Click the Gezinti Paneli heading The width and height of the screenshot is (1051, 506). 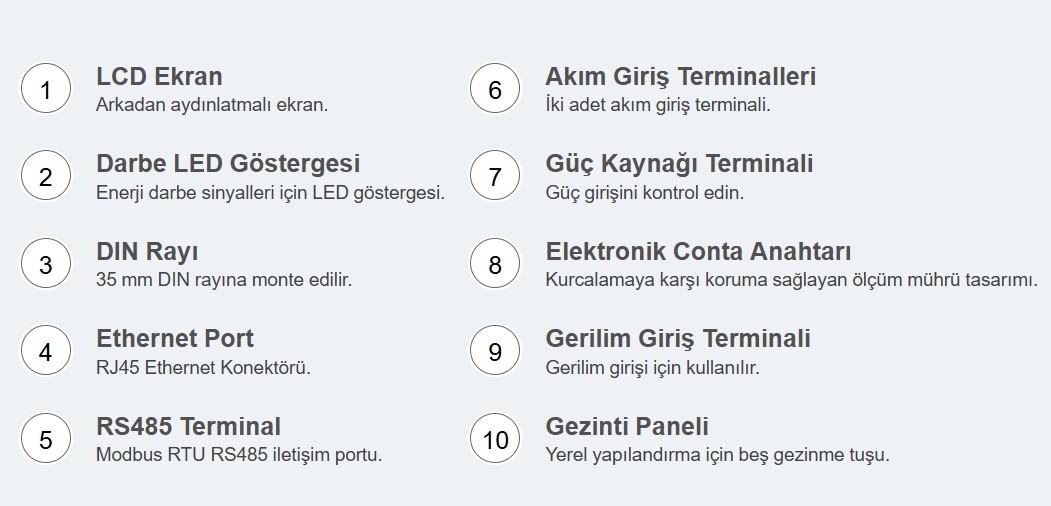627,426
